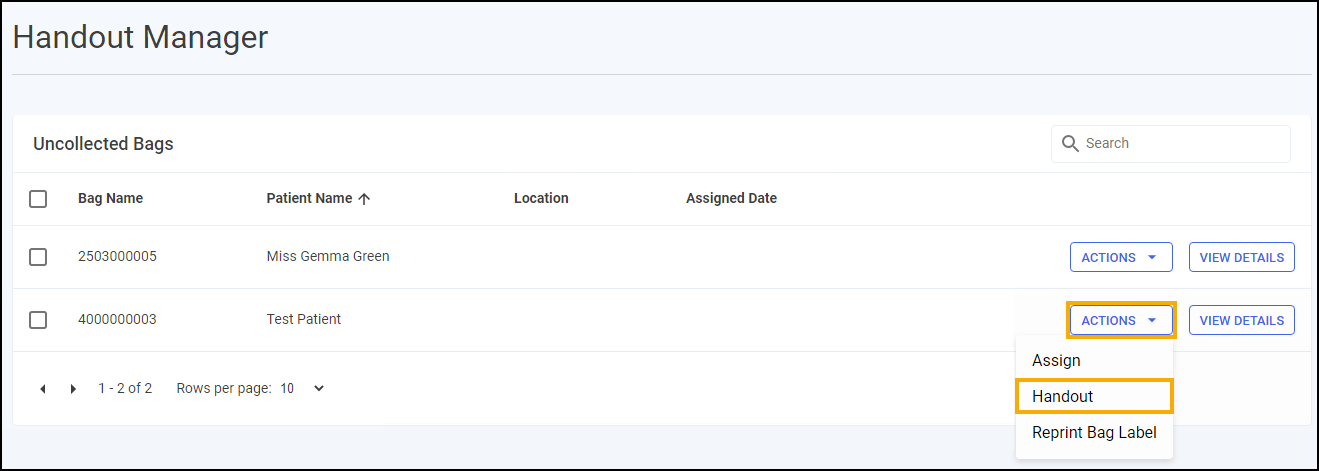Select bag 4000000003 checkbox

point(38,320)
